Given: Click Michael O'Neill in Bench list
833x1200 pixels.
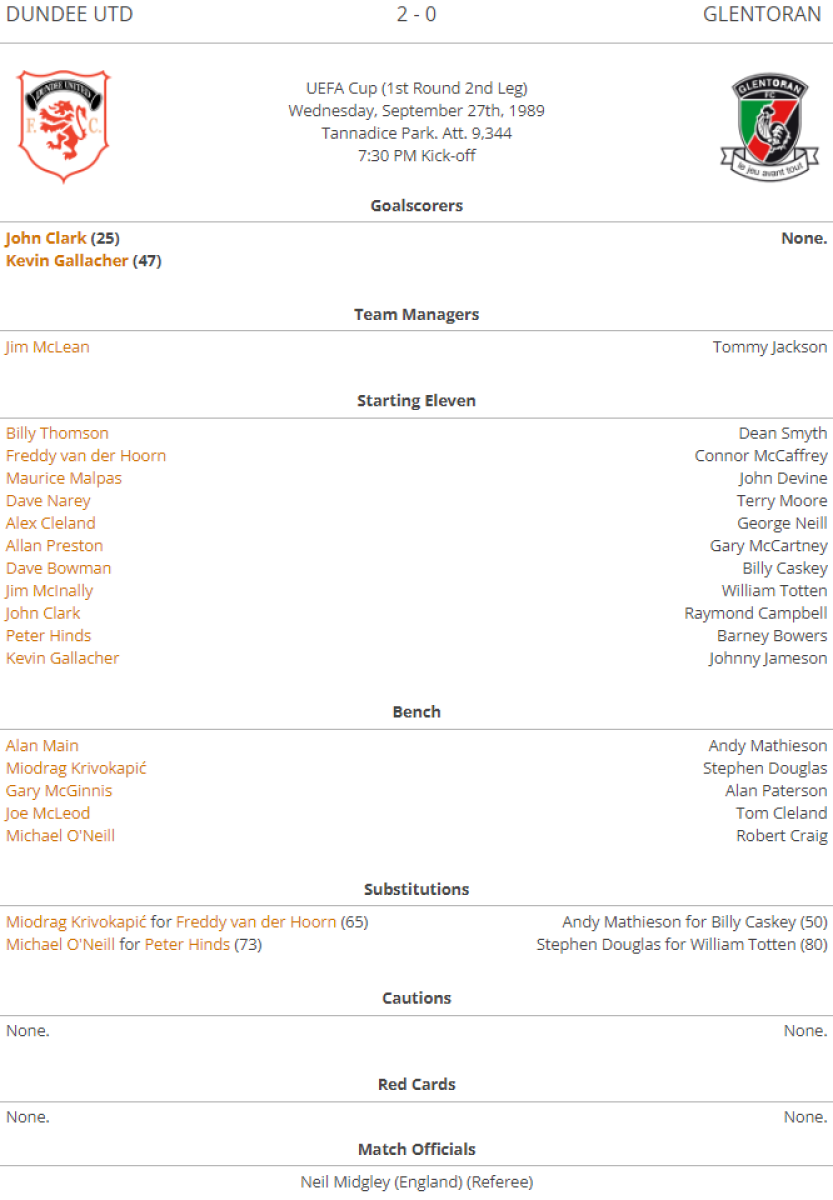Looking at the screenshot, I should tap(60, 836).
